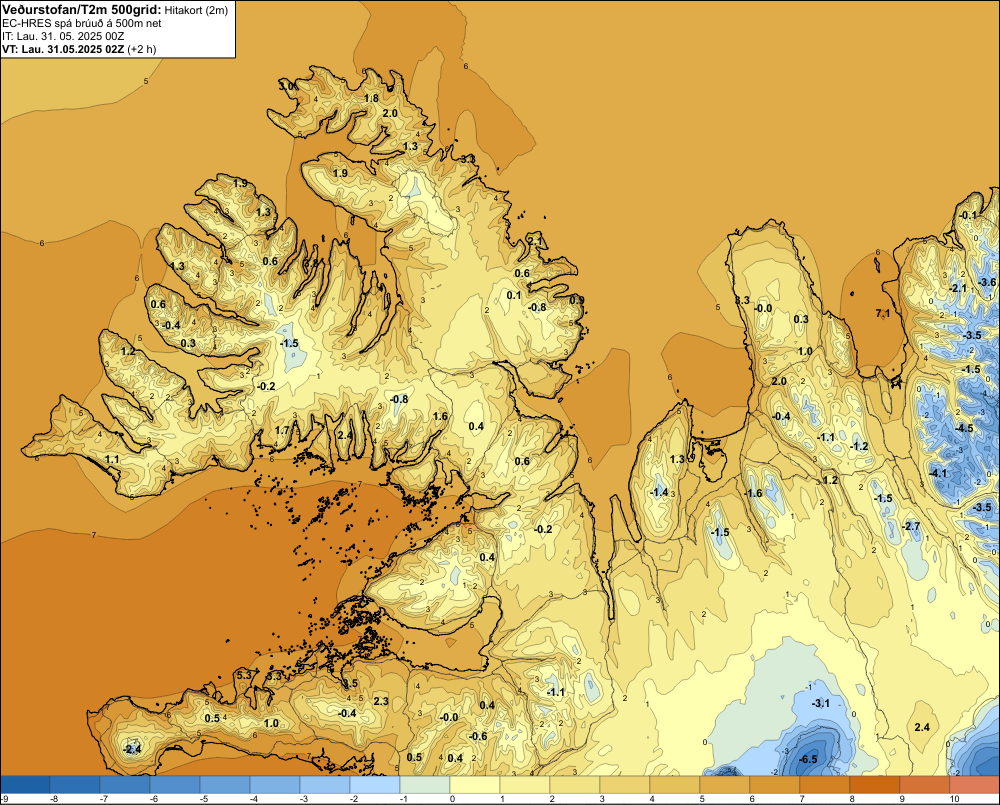Click the '2.3' temperature value

click(x=381, y=701)
